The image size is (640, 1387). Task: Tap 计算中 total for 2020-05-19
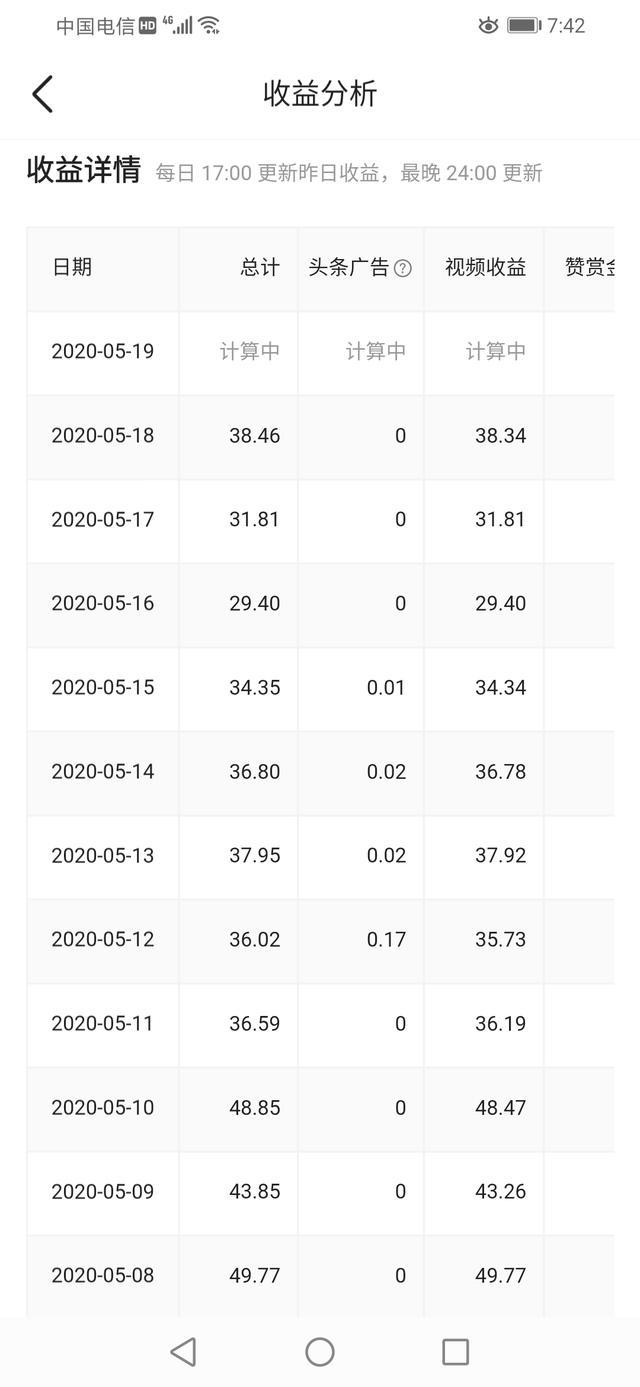coord(250,352)
